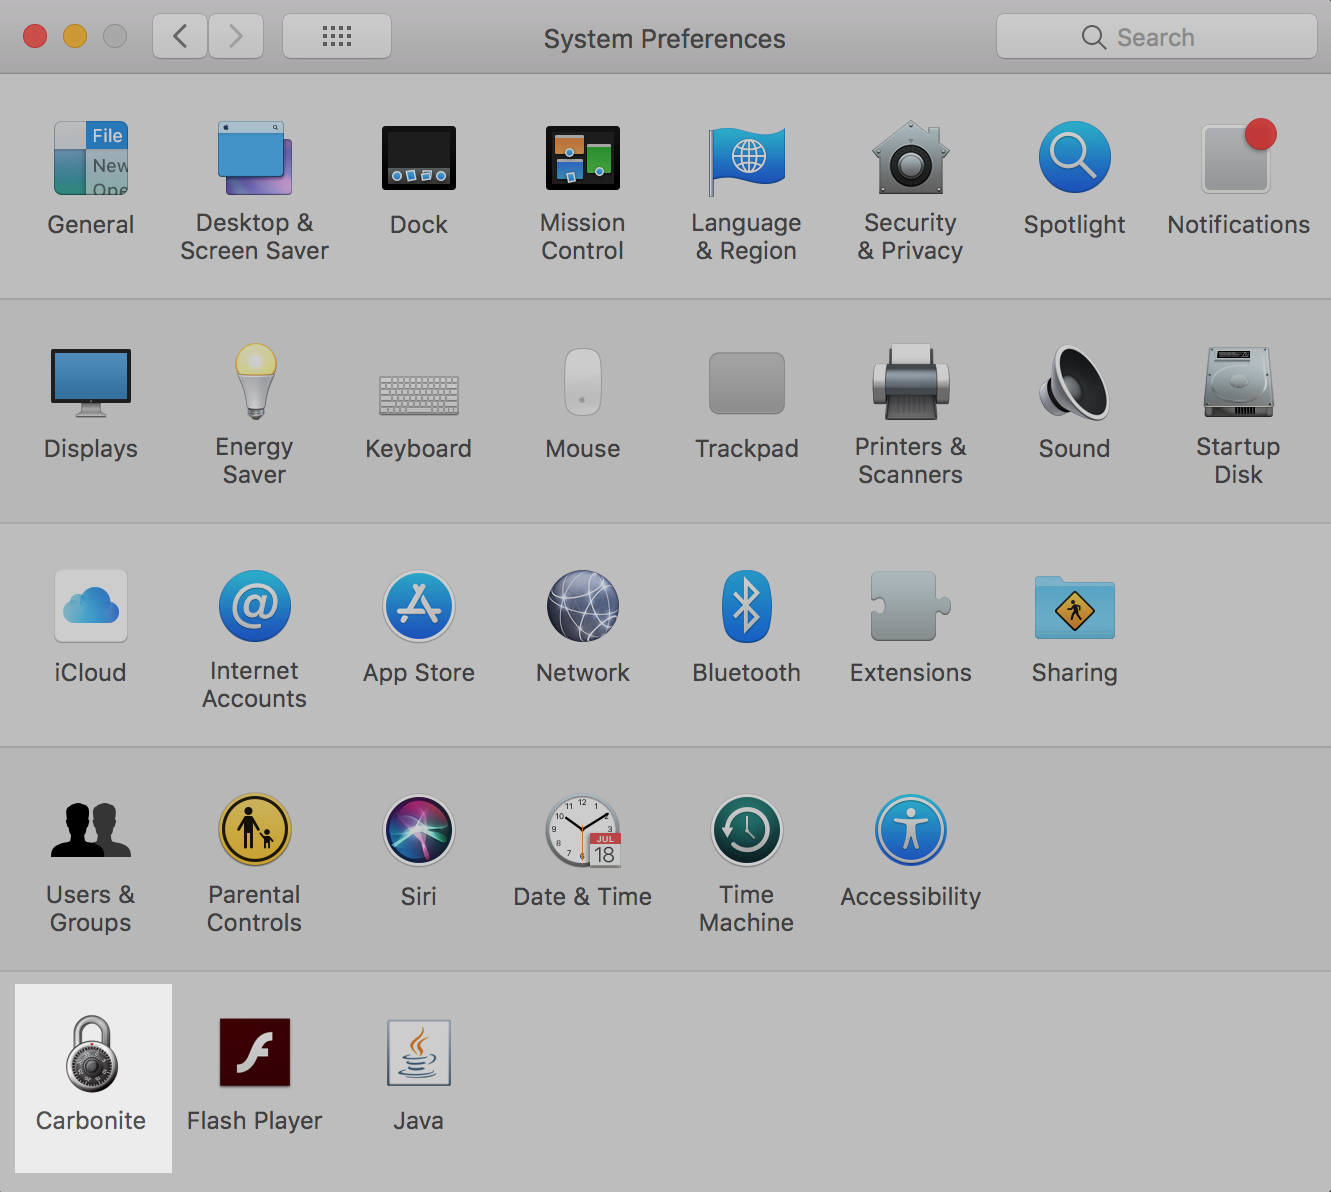Click the Search field in toolbar

point(1156,37)
